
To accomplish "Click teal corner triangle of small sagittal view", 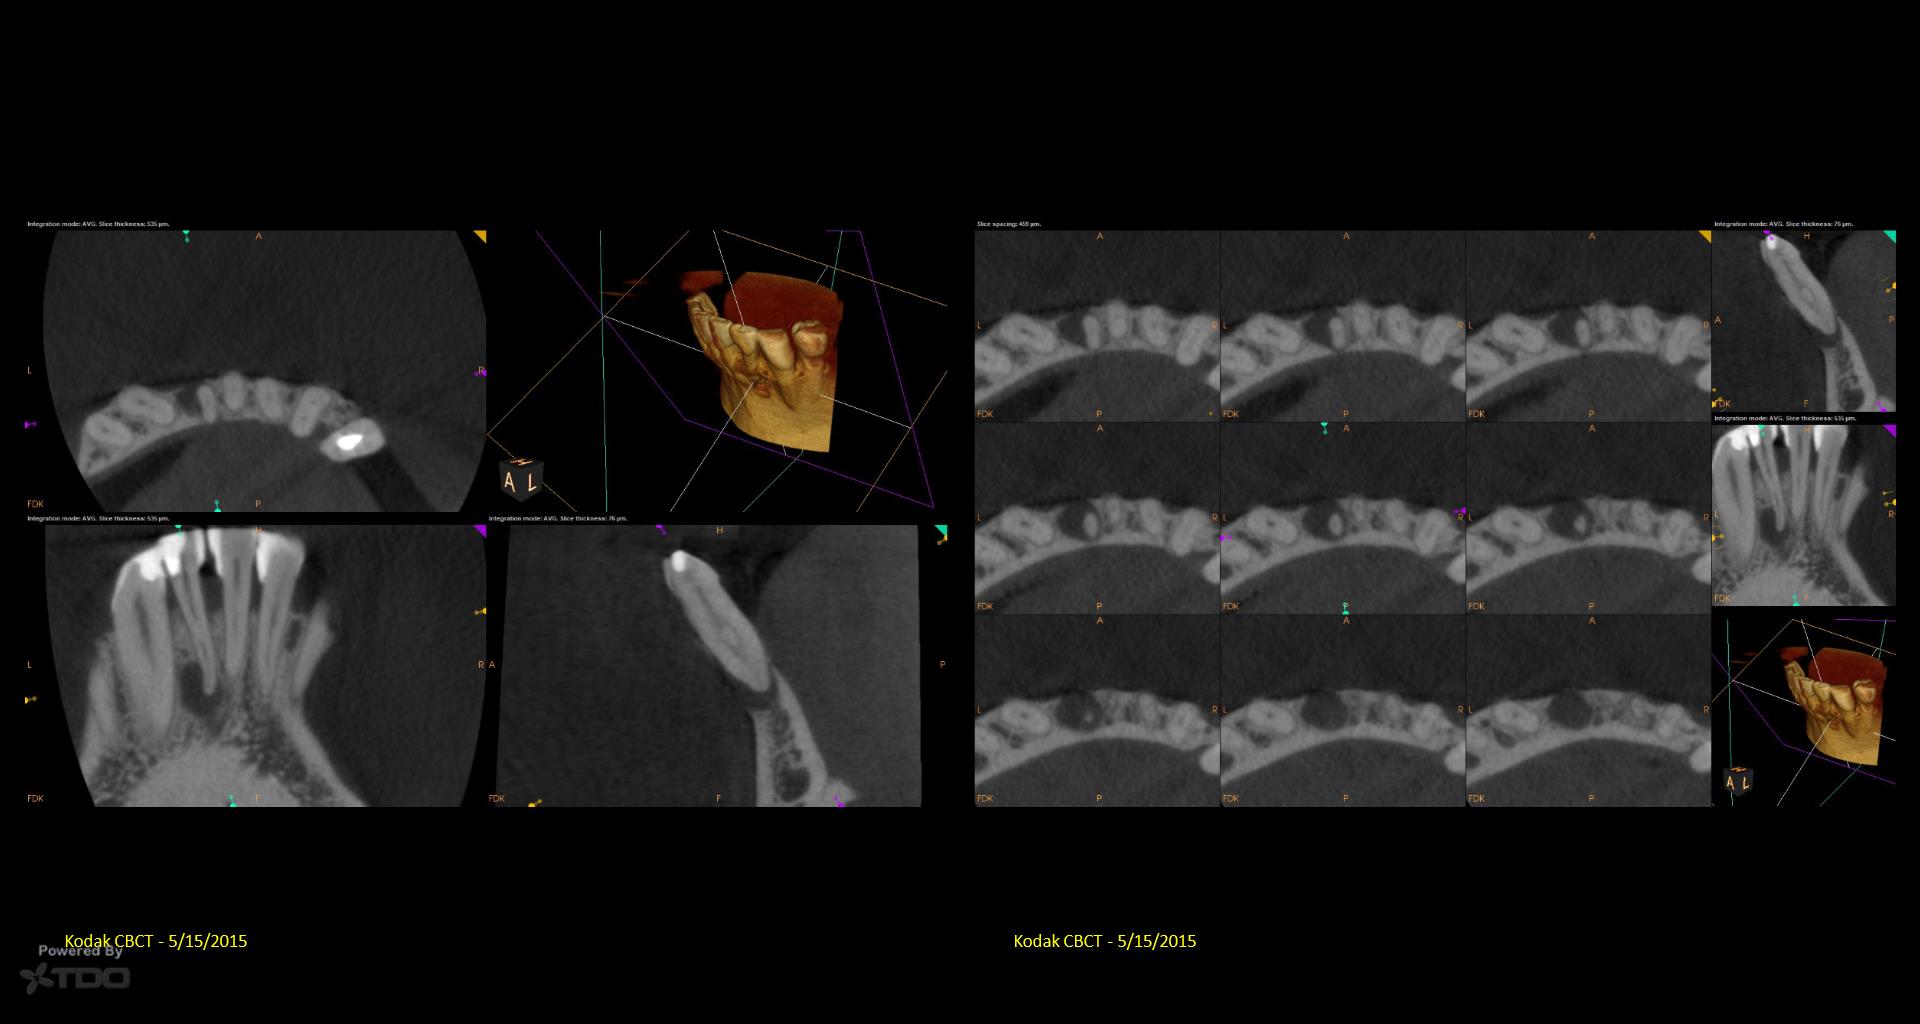I will coord(1889,237).
